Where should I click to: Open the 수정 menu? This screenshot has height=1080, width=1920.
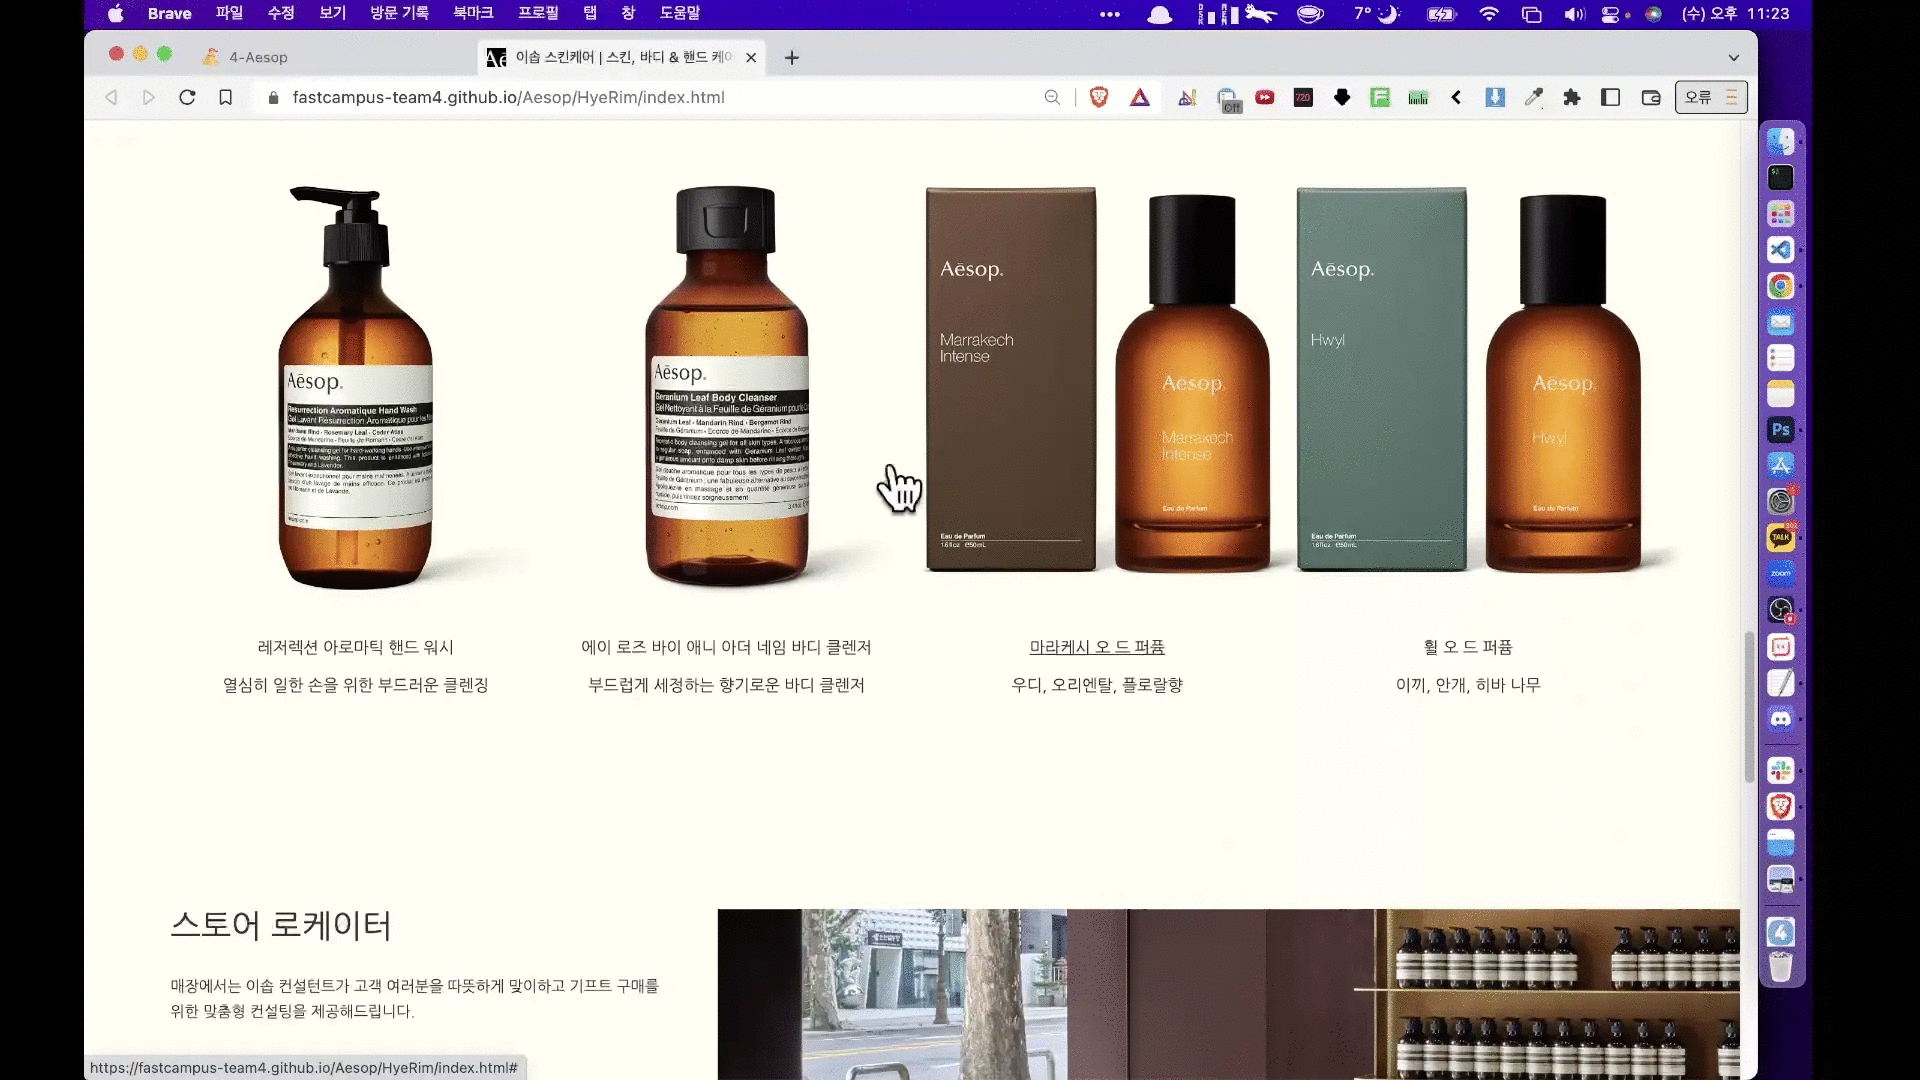pos(281,13)
